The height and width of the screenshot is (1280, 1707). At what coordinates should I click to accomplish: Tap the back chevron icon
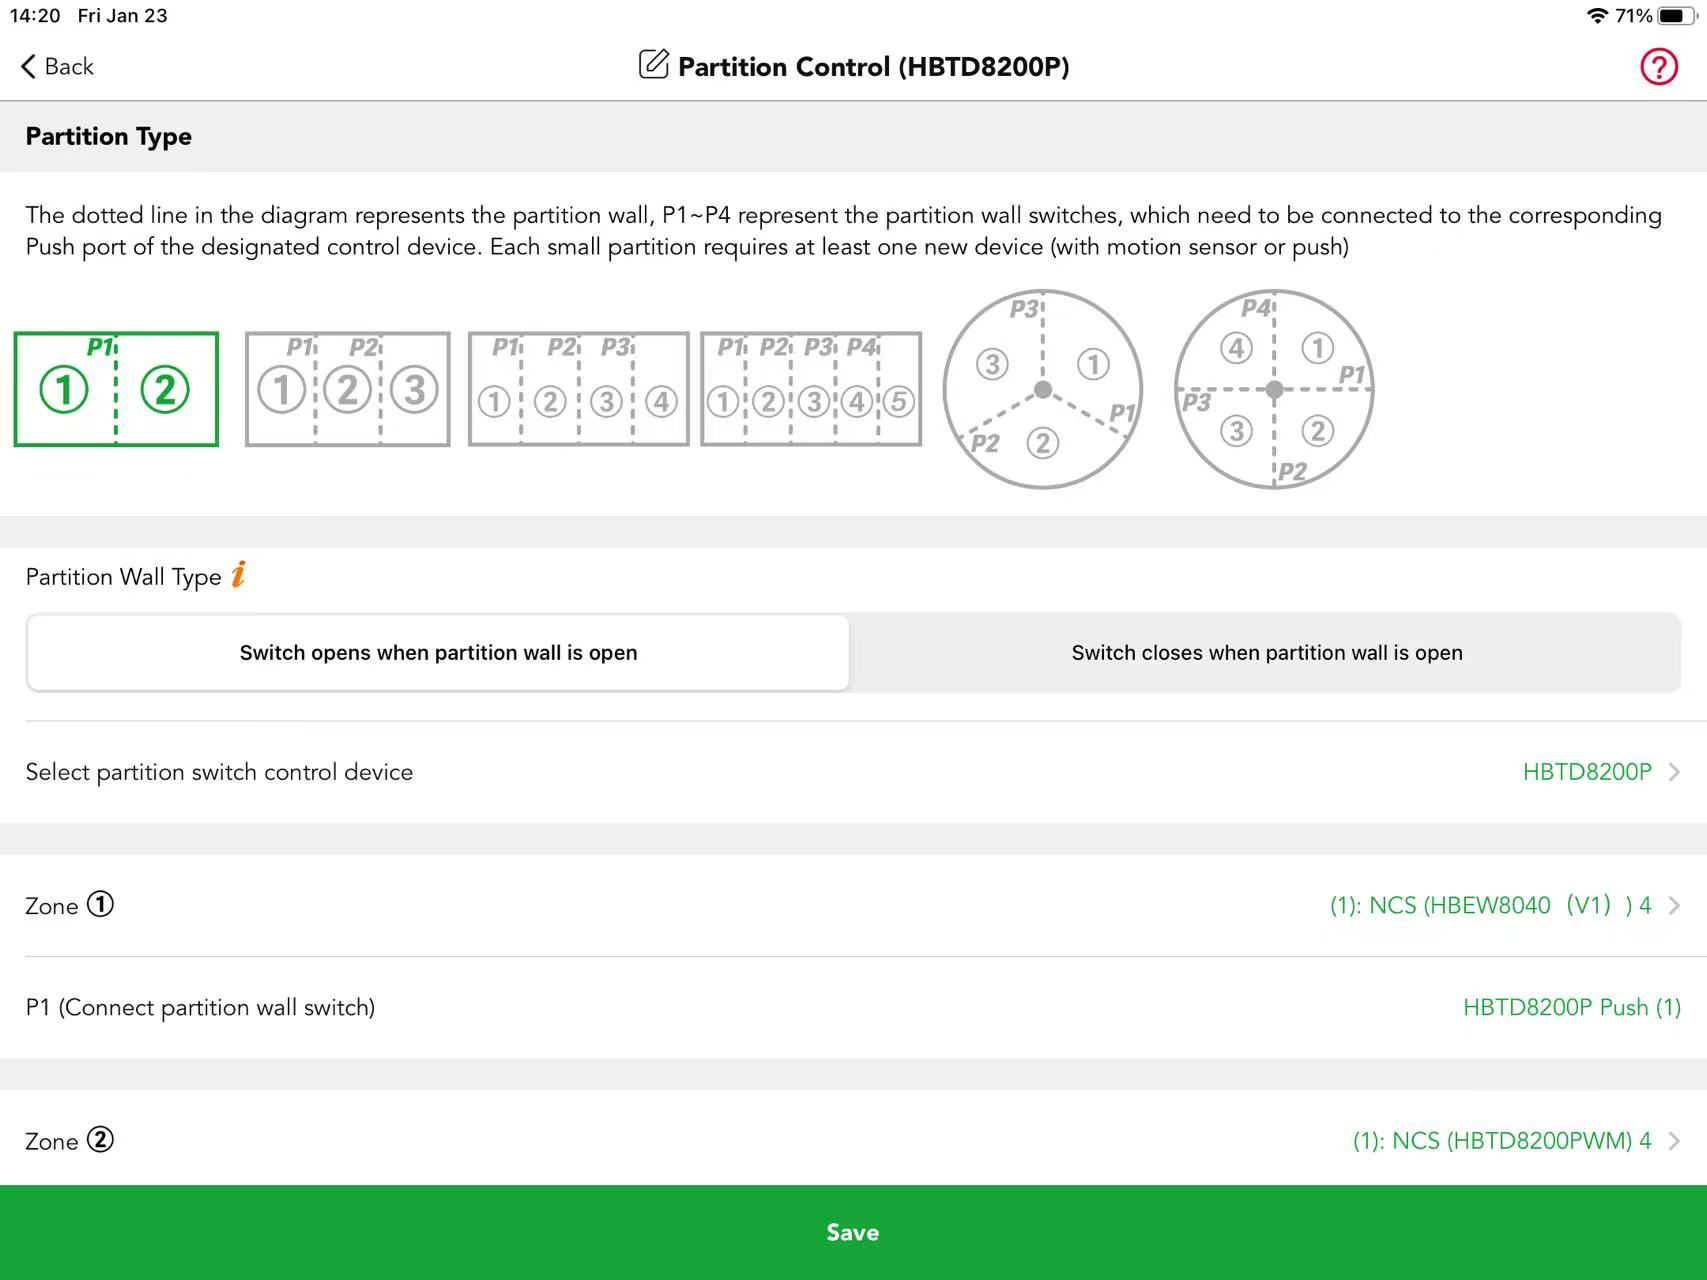pyautogui.click(x=28, y=67)
